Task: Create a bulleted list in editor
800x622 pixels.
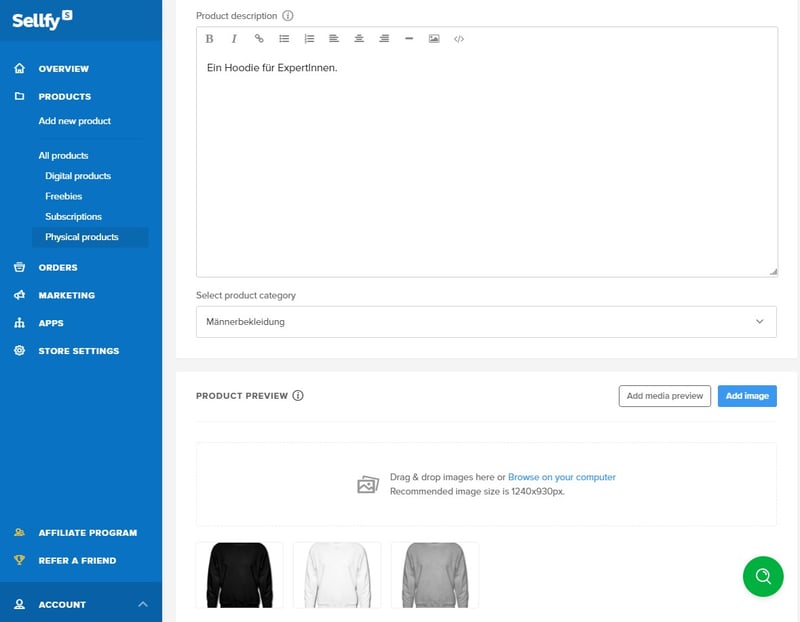Action: 284,39
